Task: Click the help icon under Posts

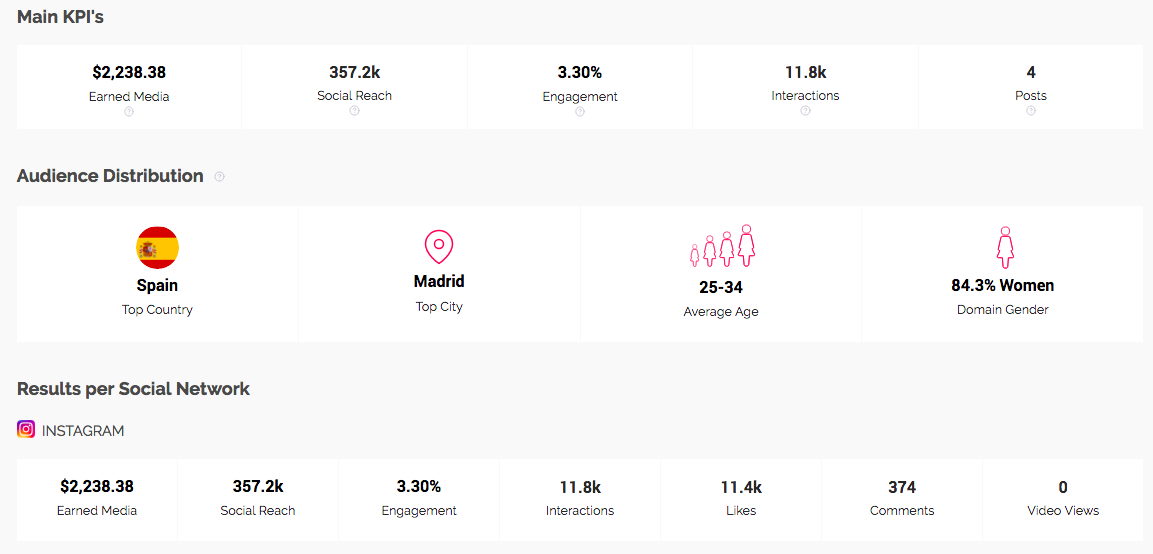Action: 1030,111
